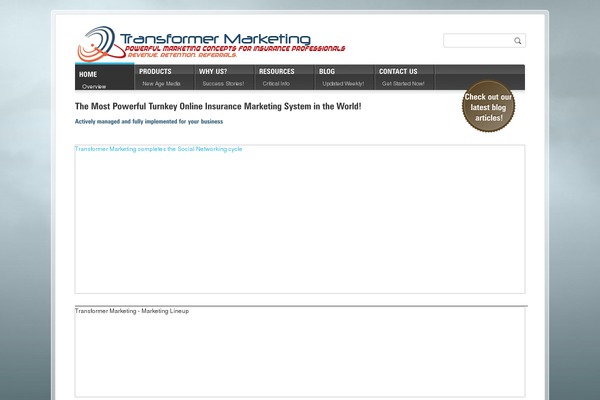
Task: Click the Transformer Marketing logo
Action: [211, 43]
